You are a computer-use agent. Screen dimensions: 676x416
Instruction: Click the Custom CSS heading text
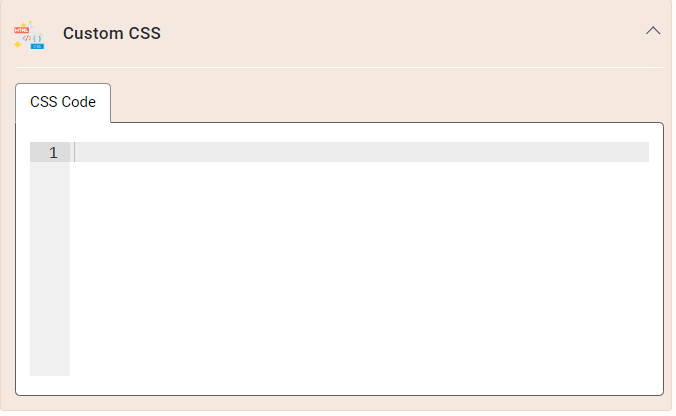[x=112, y=33]
